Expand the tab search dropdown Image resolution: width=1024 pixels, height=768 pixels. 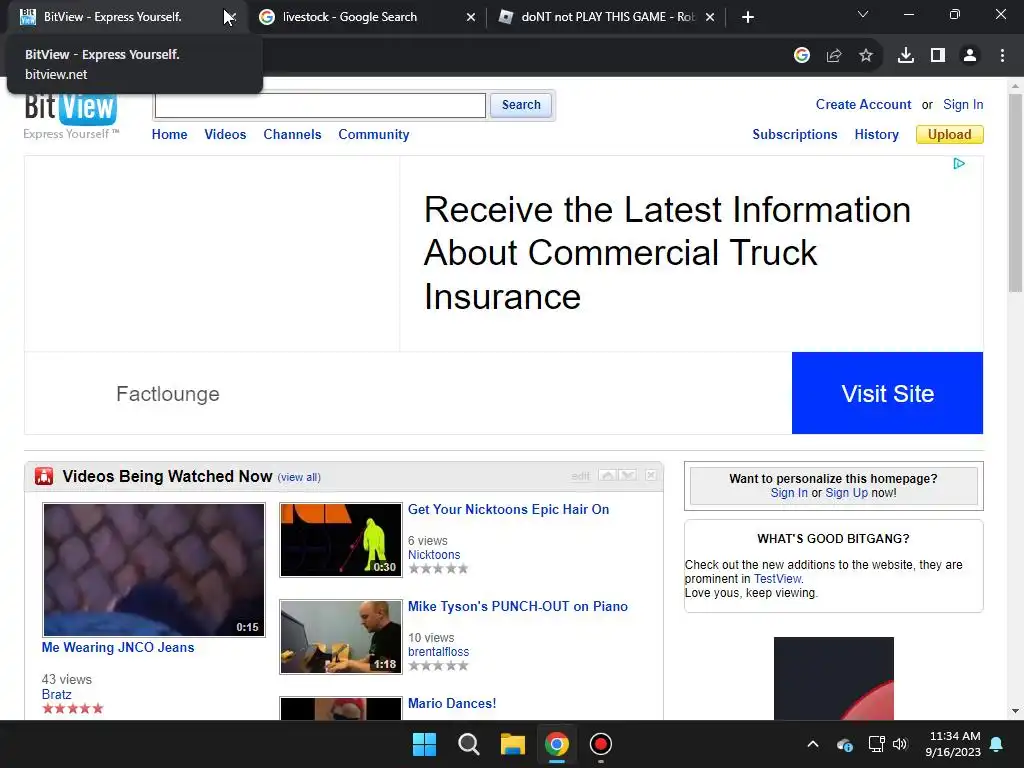click(x=863, y=14)
